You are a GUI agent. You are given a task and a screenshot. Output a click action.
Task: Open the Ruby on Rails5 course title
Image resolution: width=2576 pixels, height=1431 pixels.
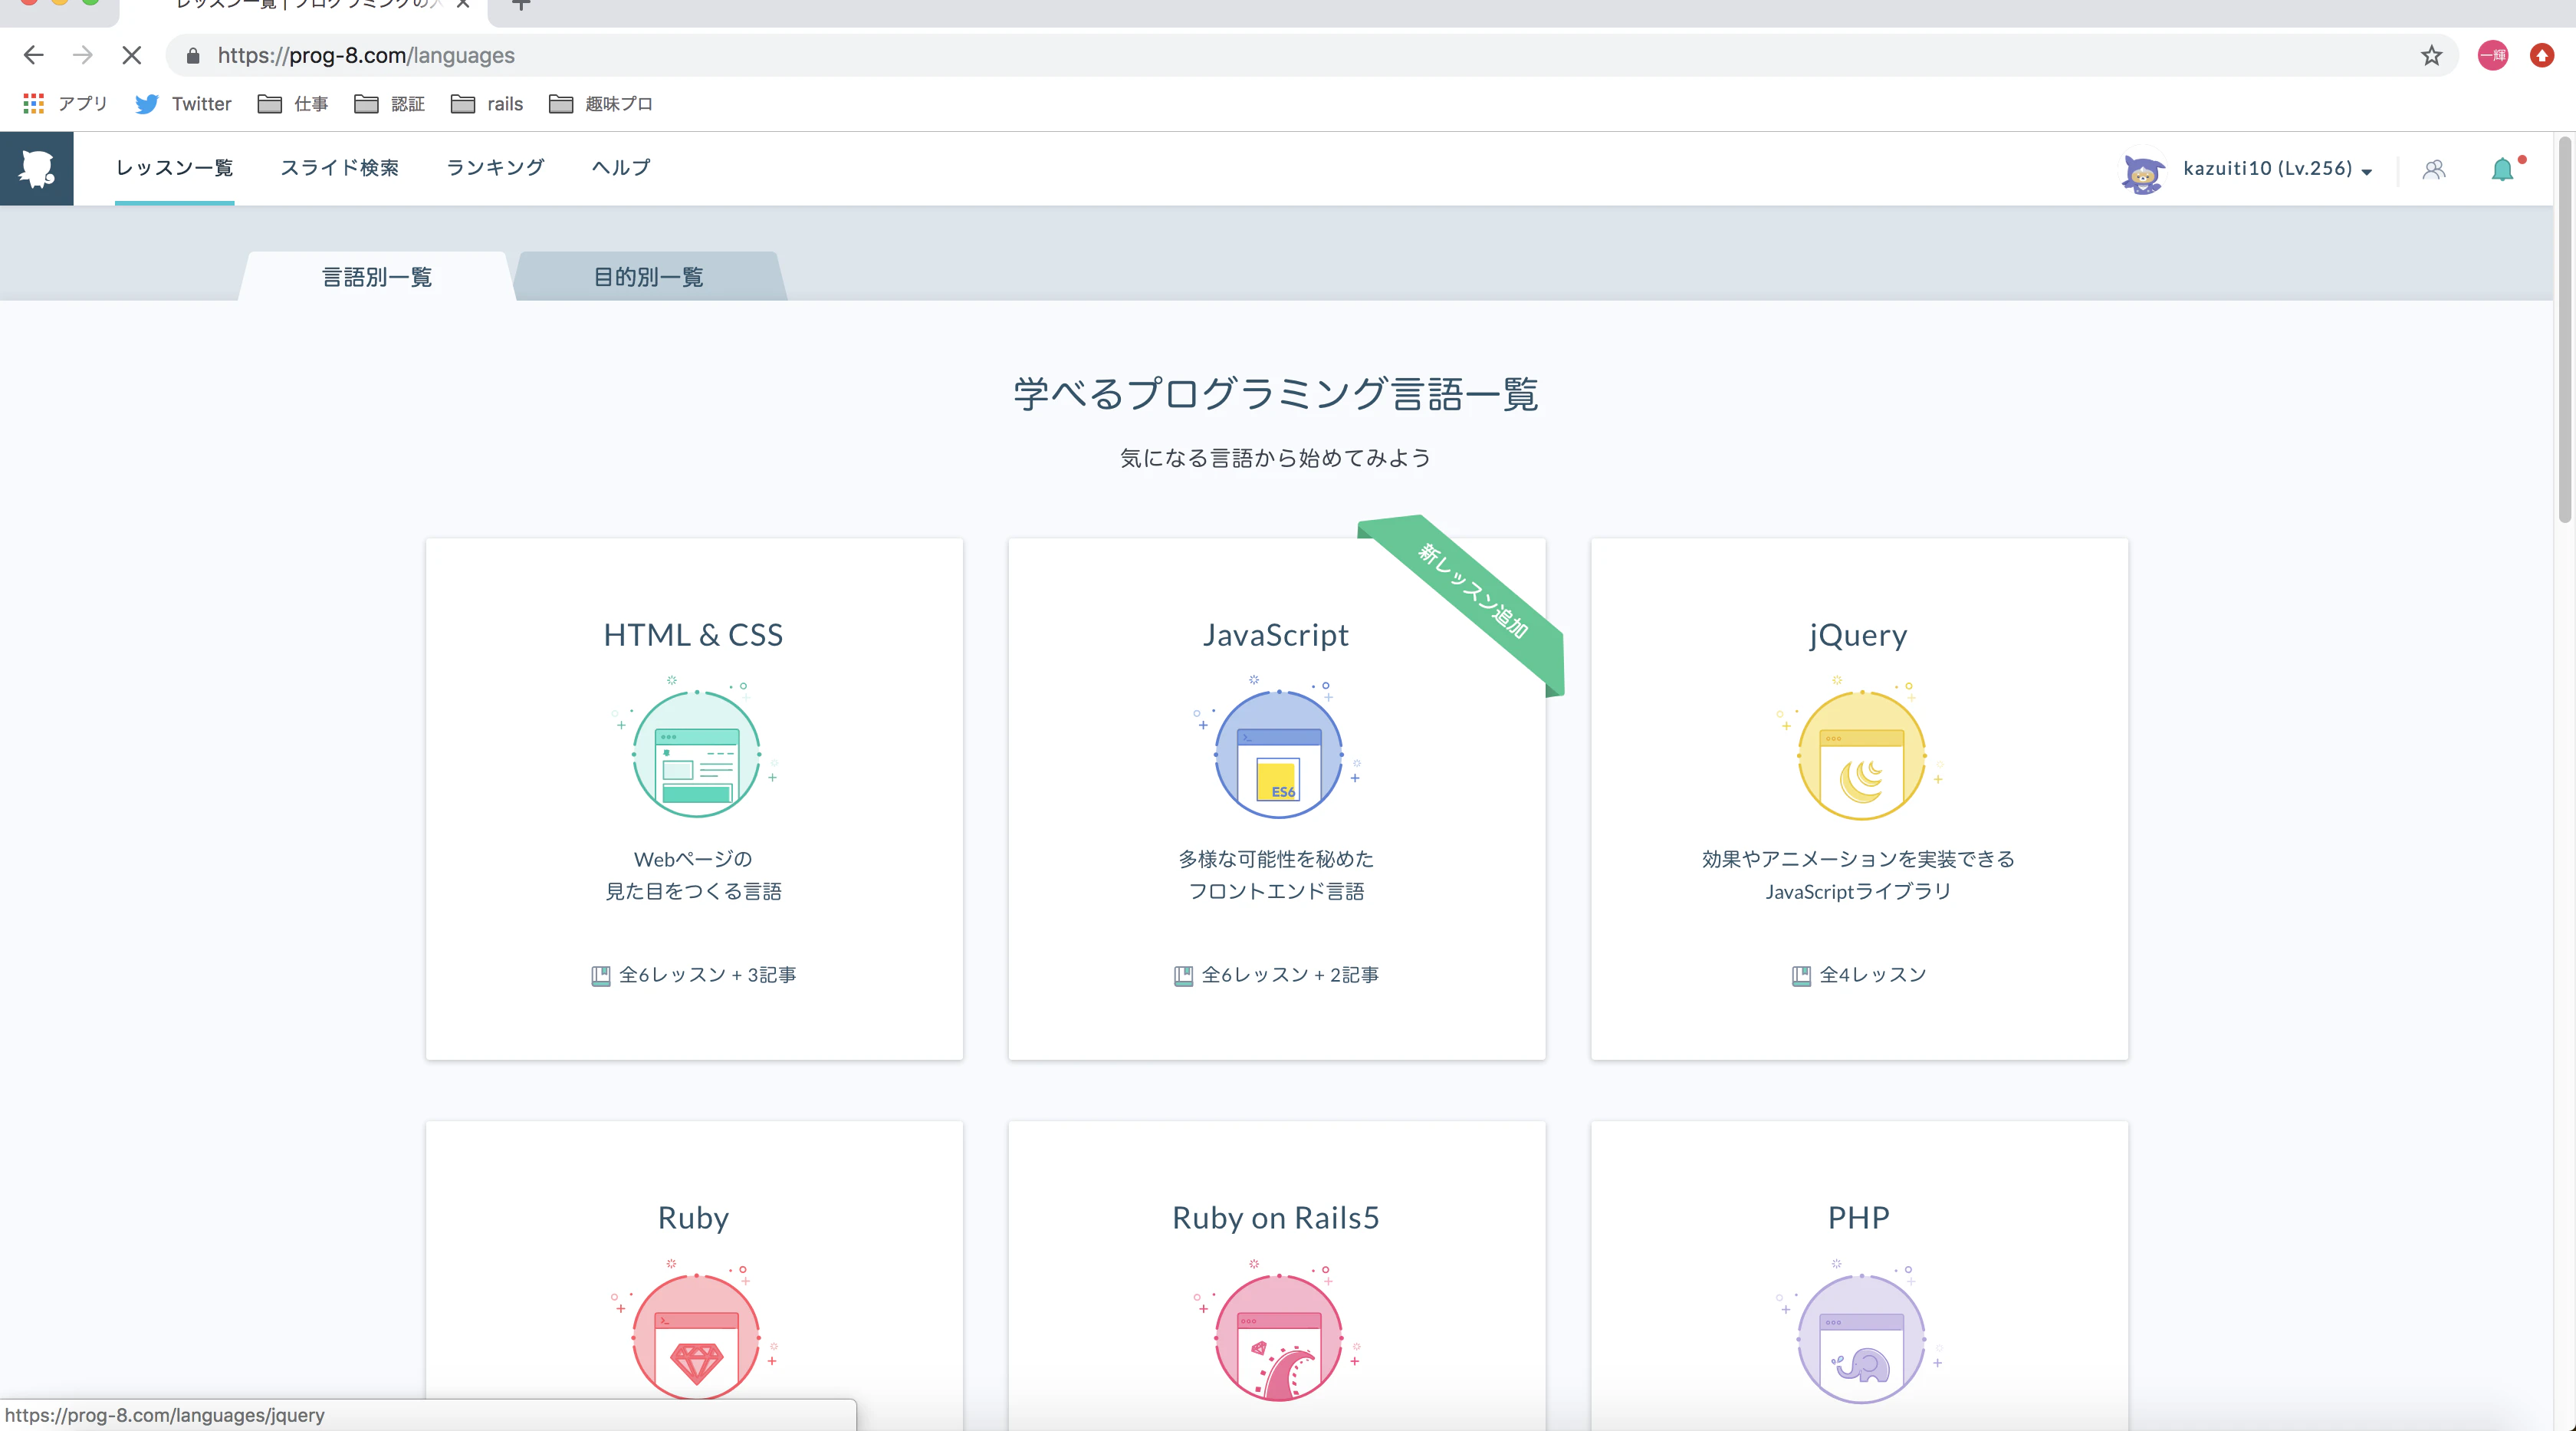tap(1276, 1218)
